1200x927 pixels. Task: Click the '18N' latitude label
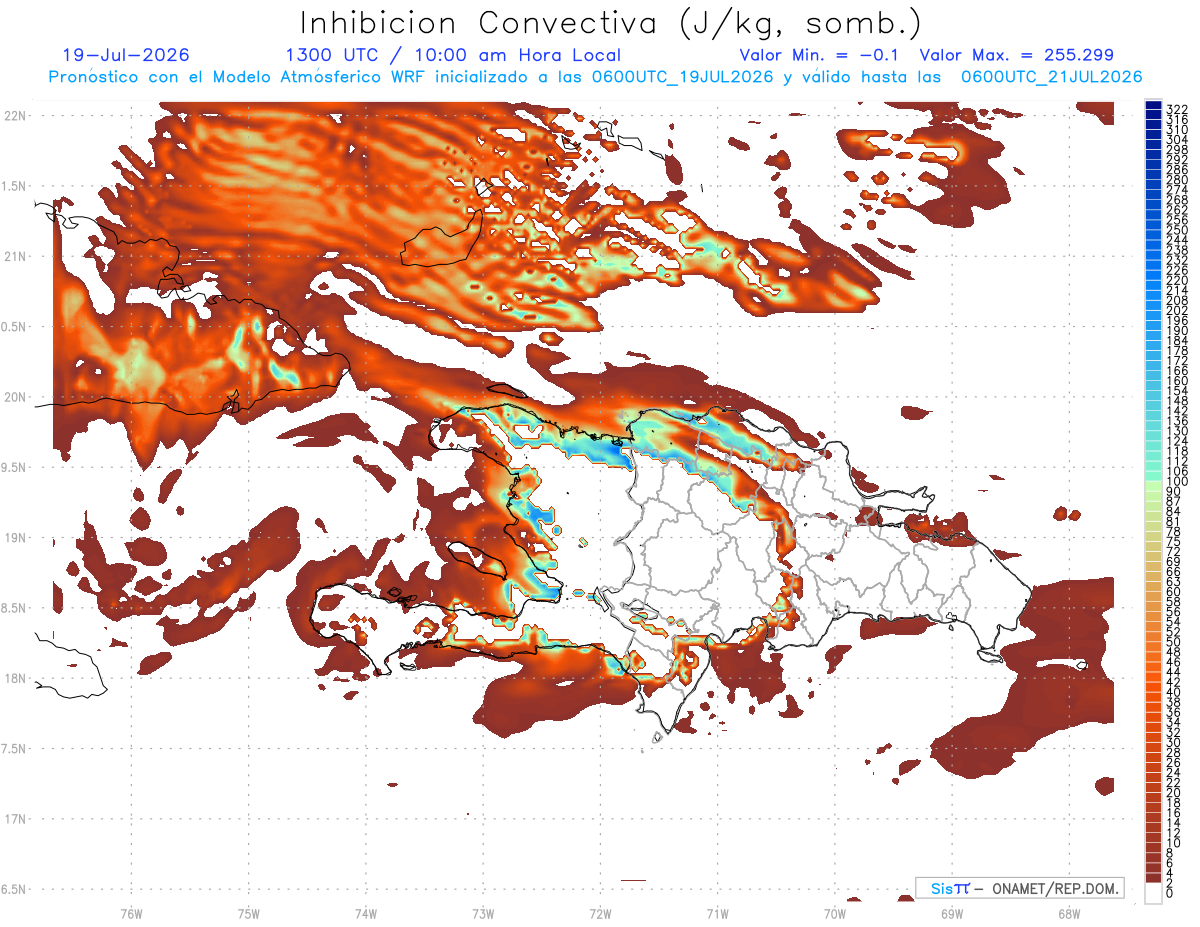click(13, 678)
